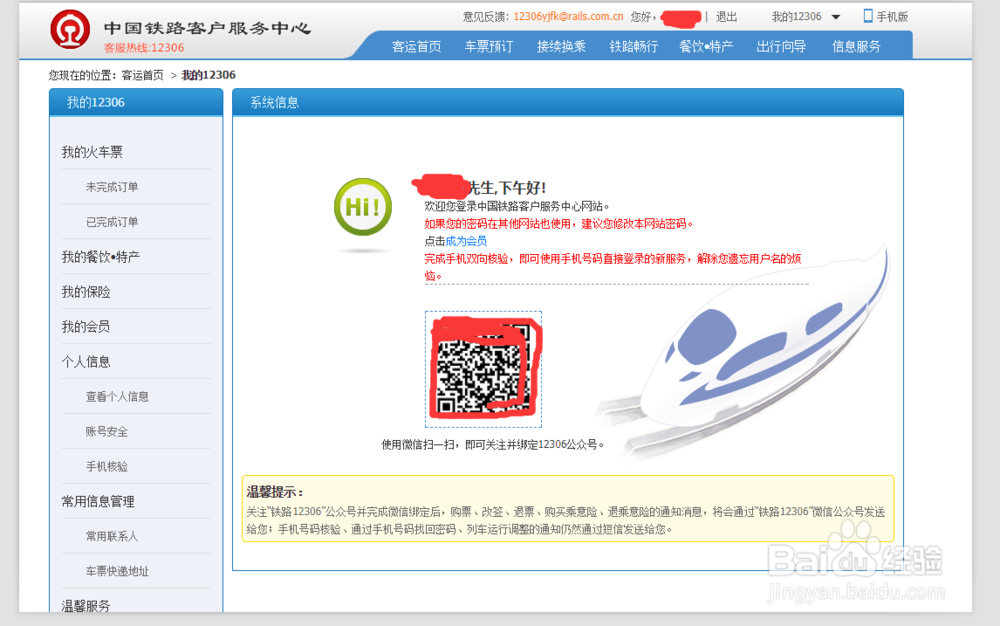Click the 成为会员 link
The image size is (1000, 626).
(466, 241)
